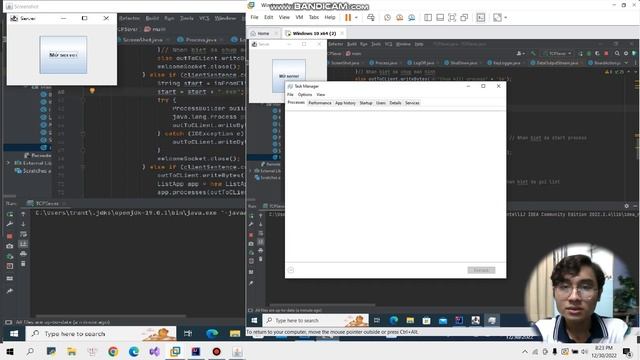
Task: Open the VMware console view icon
Action: (x=481, y=18)
